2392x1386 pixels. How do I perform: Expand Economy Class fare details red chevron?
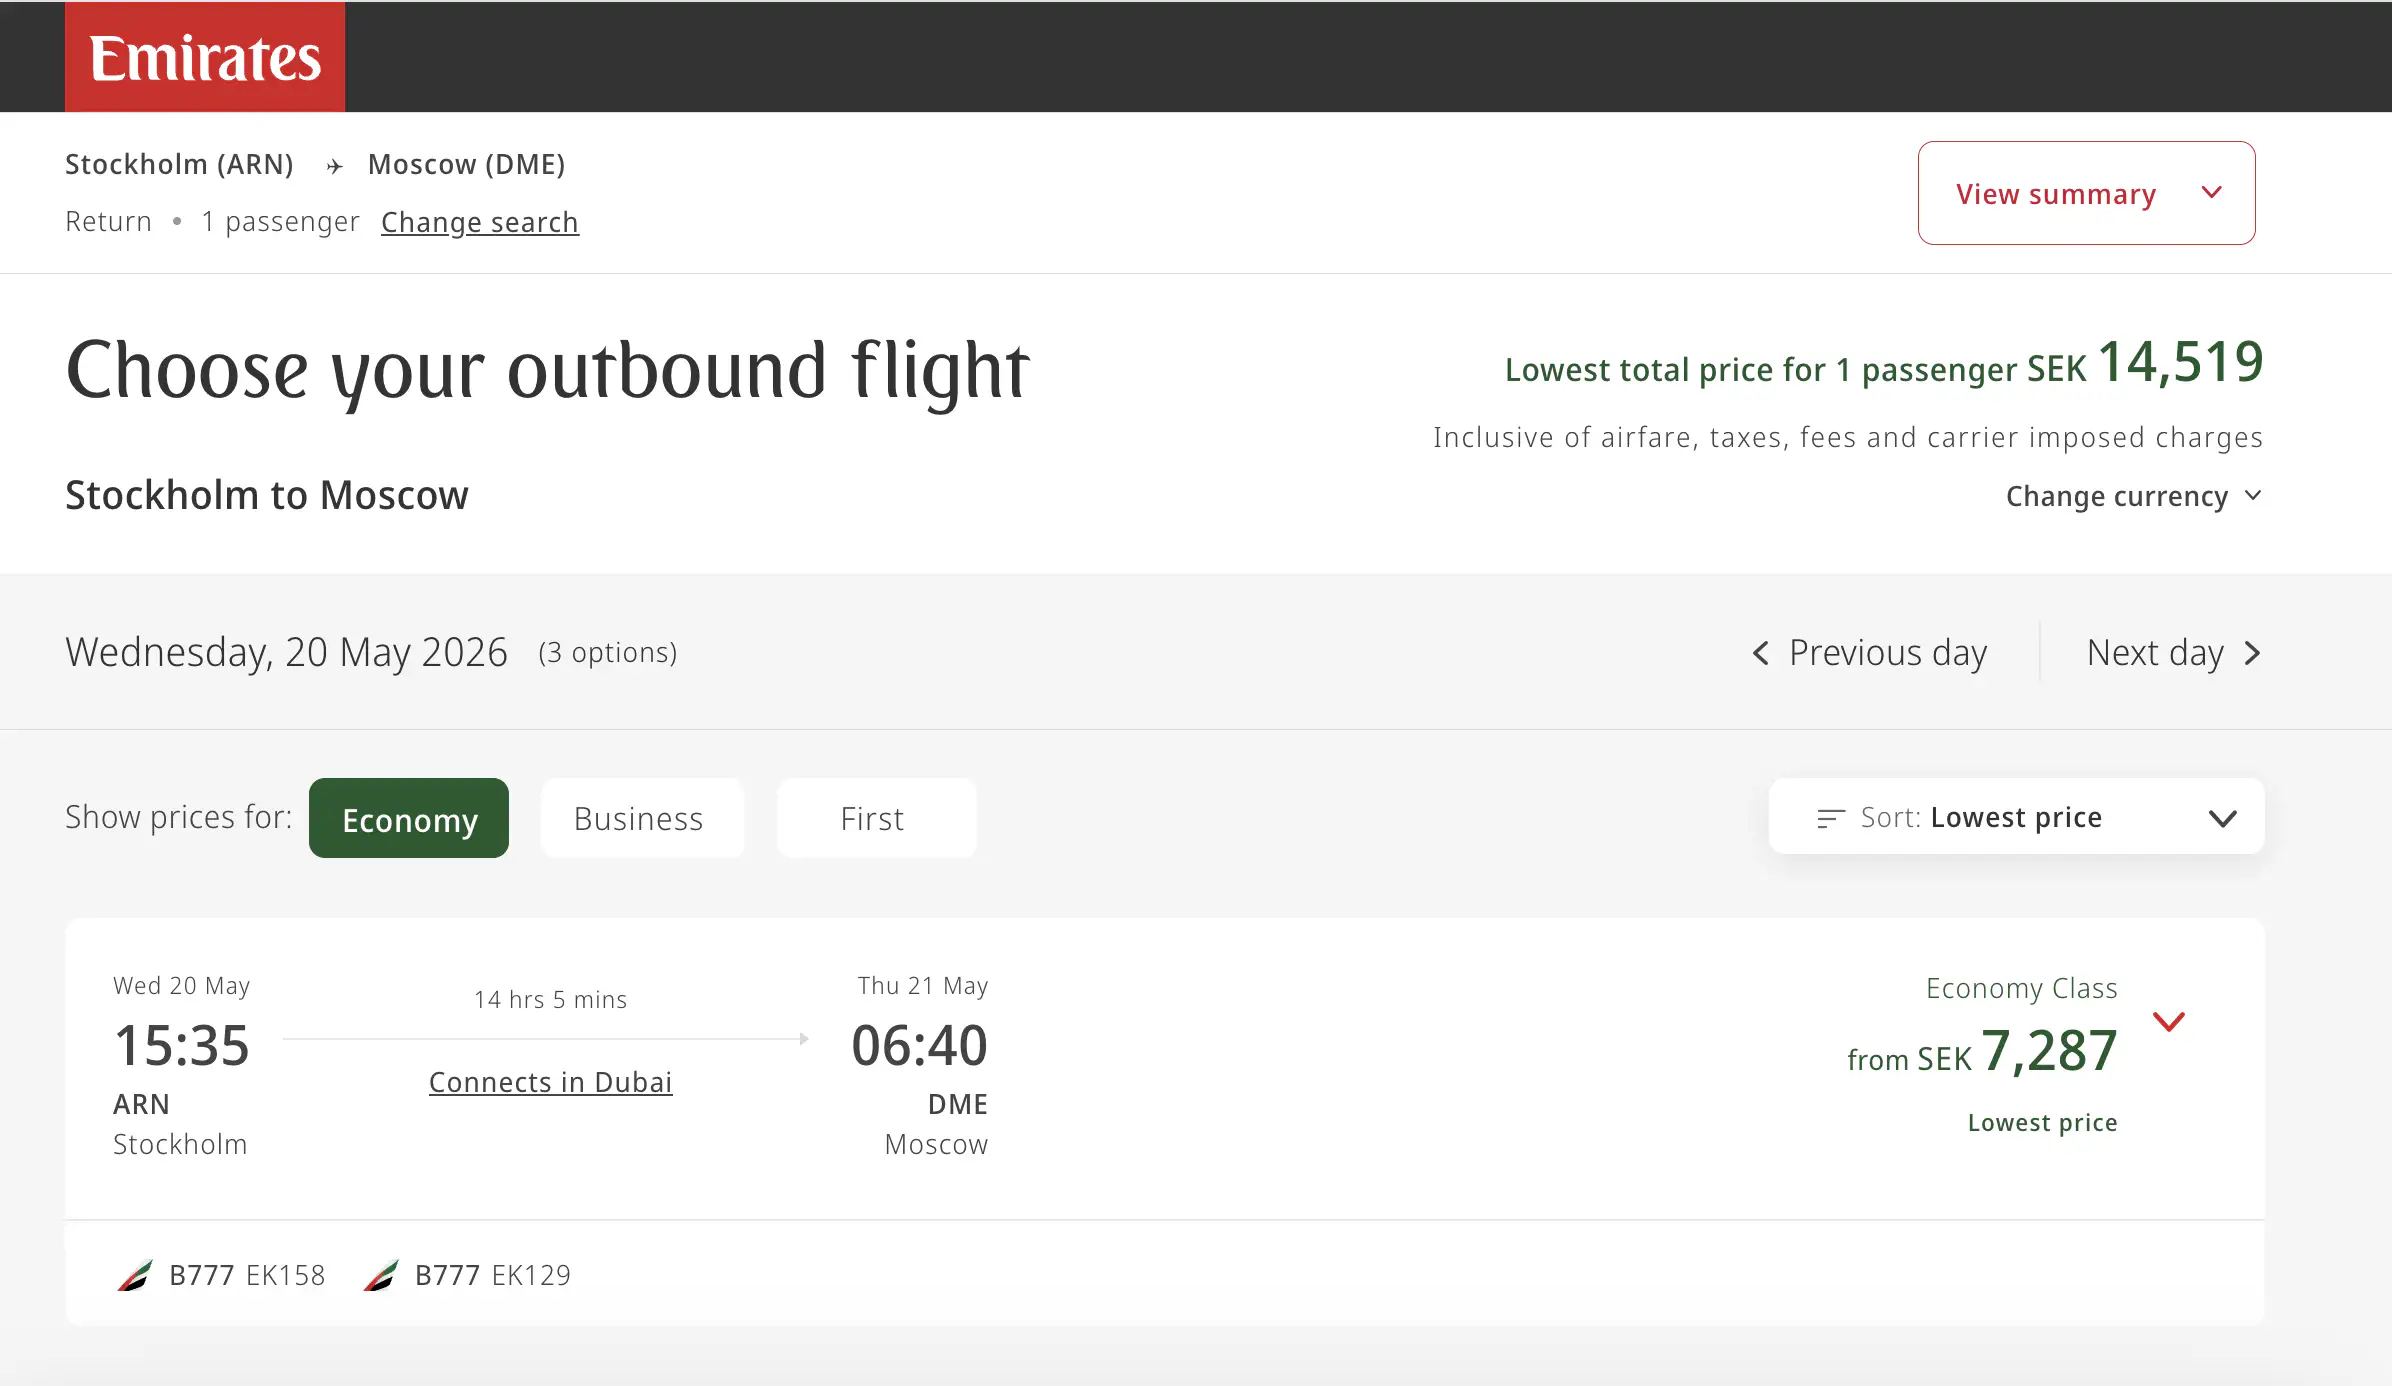tap(2169, 1021)
